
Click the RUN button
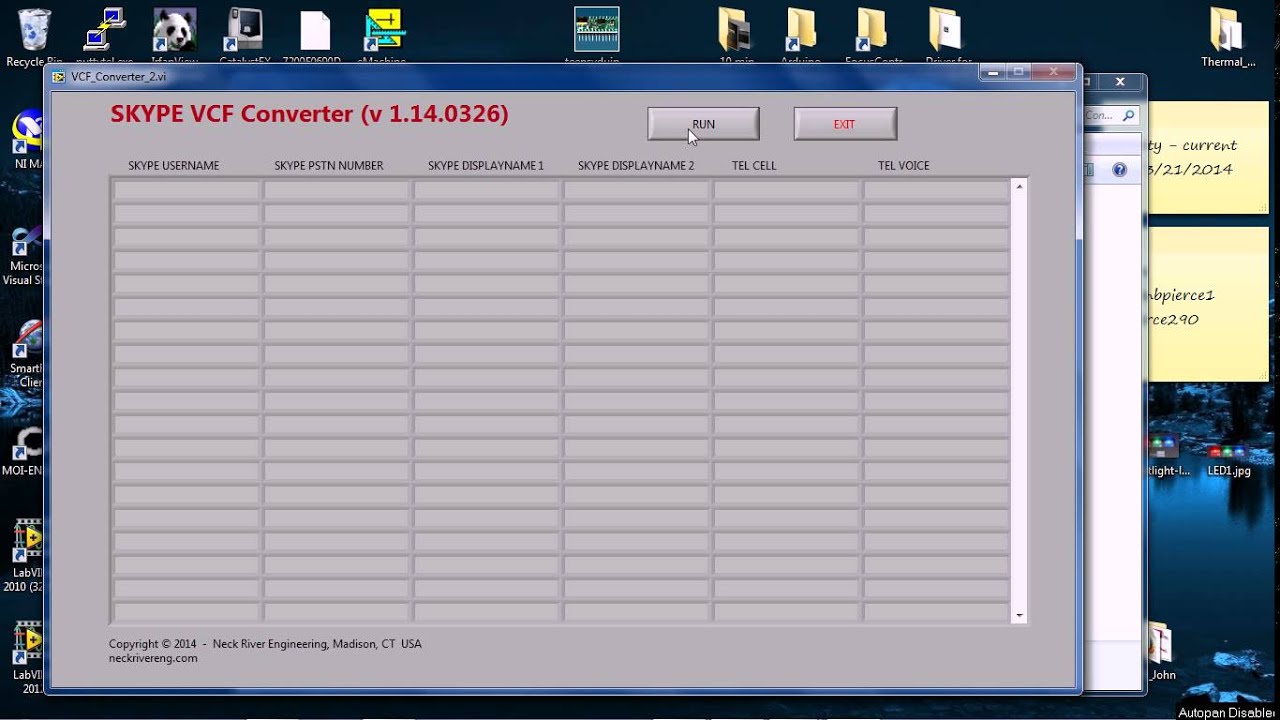(703, 124)
